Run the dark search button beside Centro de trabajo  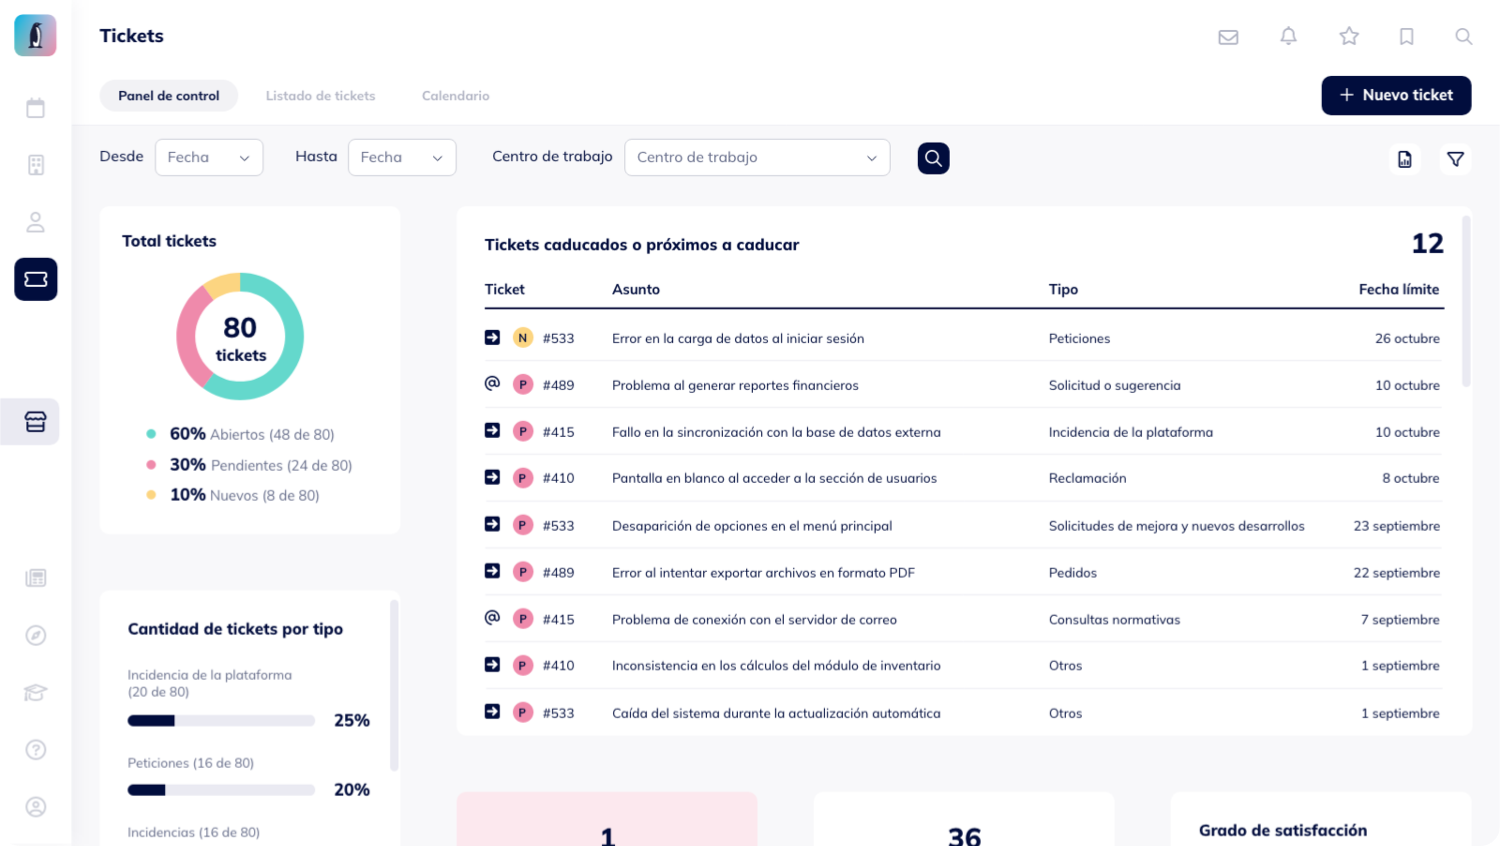[x=934, y=158]
